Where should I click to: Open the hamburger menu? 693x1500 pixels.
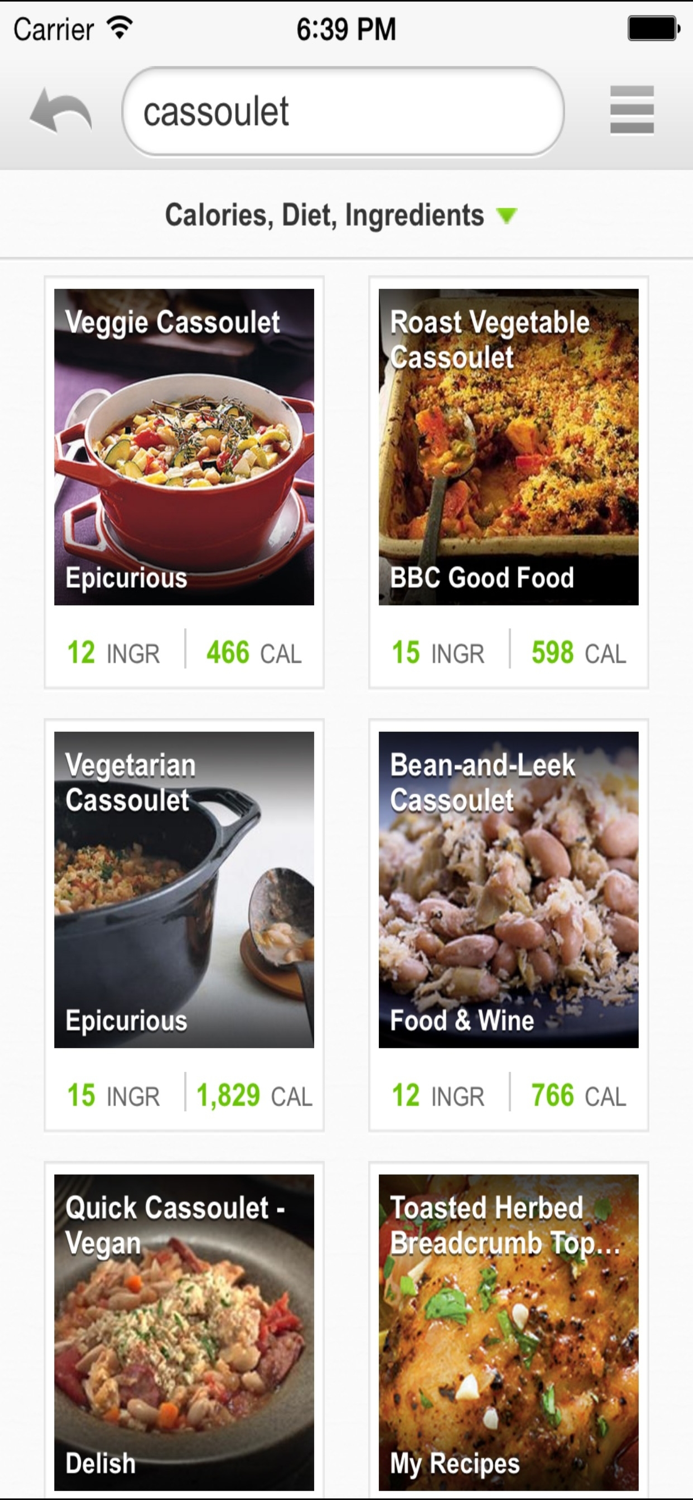631,111
